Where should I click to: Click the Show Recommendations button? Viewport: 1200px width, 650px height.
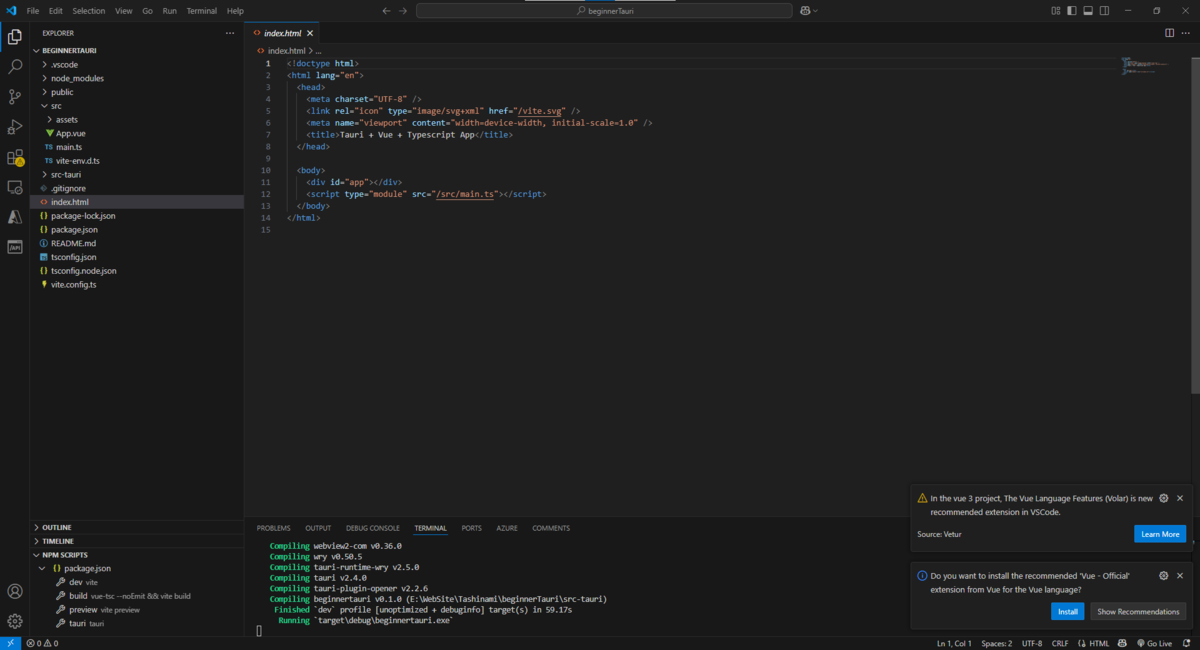coord(1138,611)
